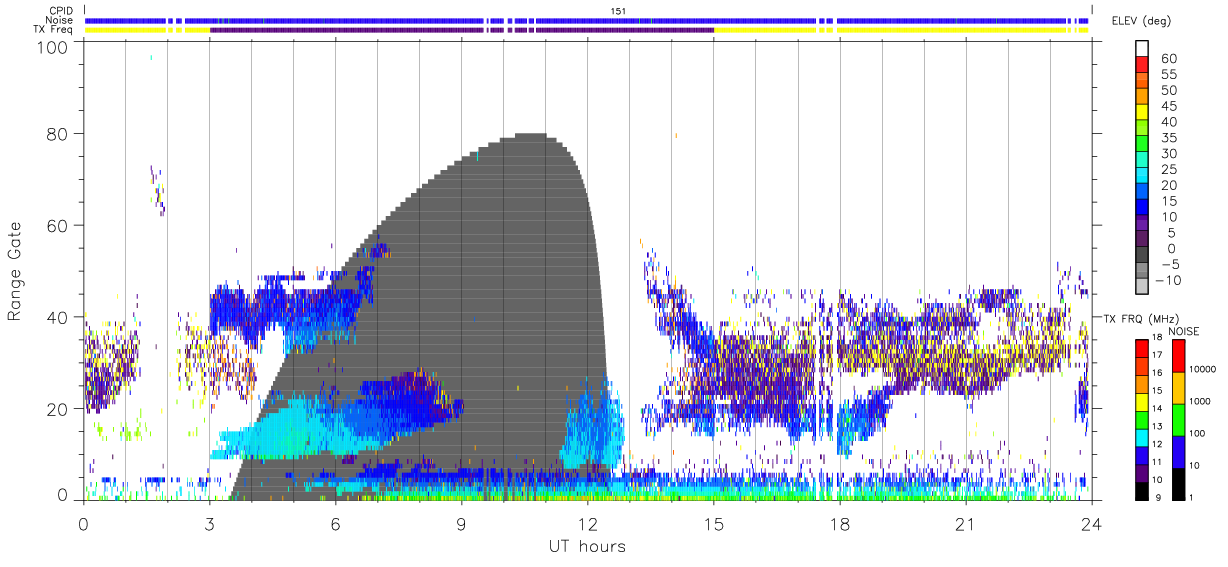Screen dimensions: 1228x567
Task: Click the black 9 MHz swatch in TX FRQ legend
Action: point(1141,489)
